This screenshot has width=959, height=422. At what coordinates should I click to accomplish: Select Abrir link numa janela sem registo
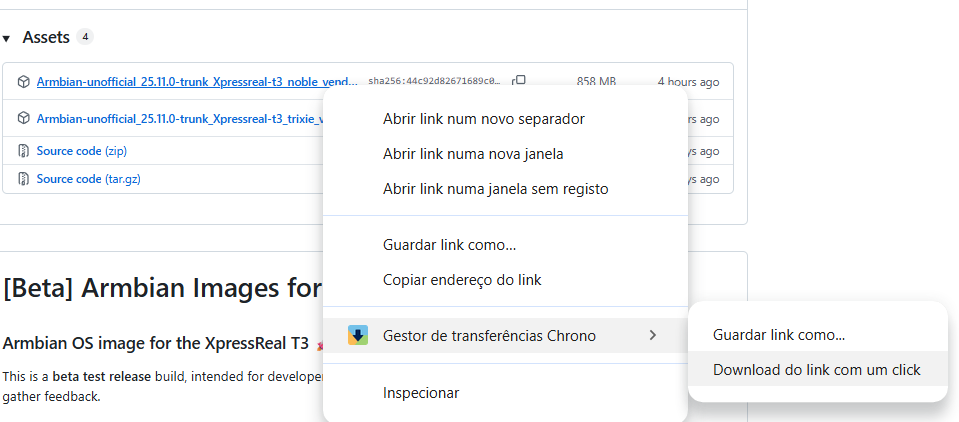coord(505,189)
